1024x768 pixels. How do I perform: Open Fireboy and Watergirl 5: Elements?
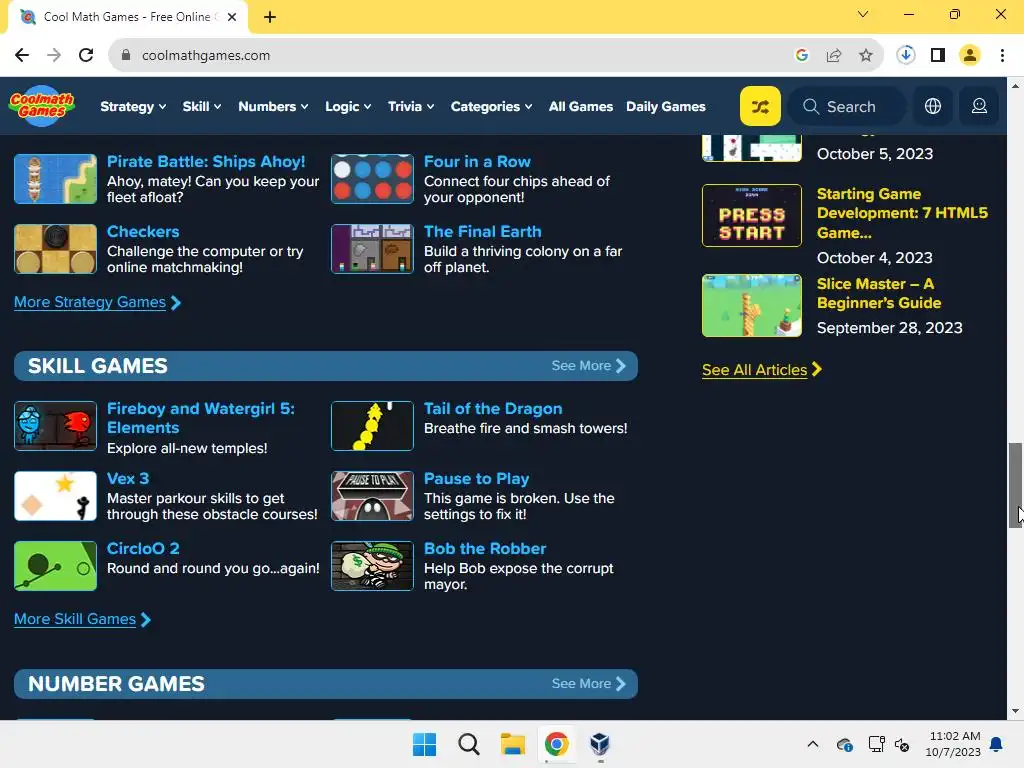pos(200,418)
